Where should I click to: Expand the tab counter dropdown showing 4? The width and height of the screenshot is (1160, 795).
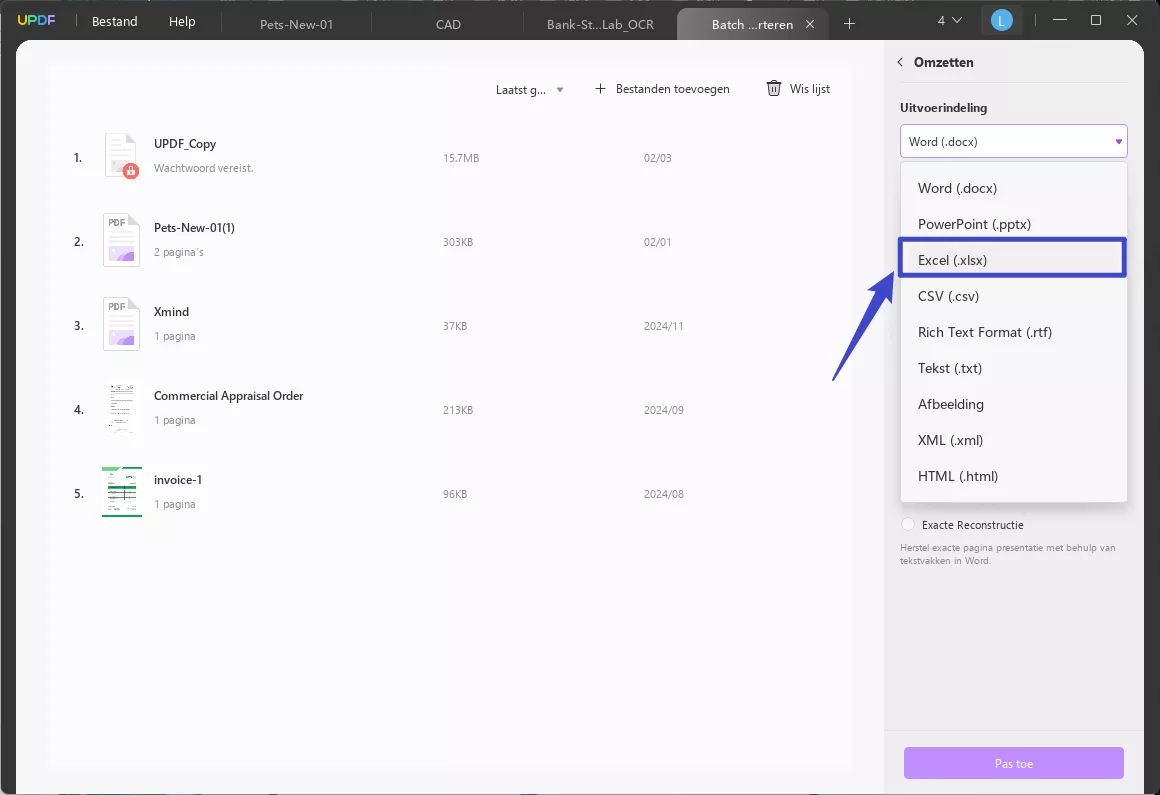pos(950,19)
